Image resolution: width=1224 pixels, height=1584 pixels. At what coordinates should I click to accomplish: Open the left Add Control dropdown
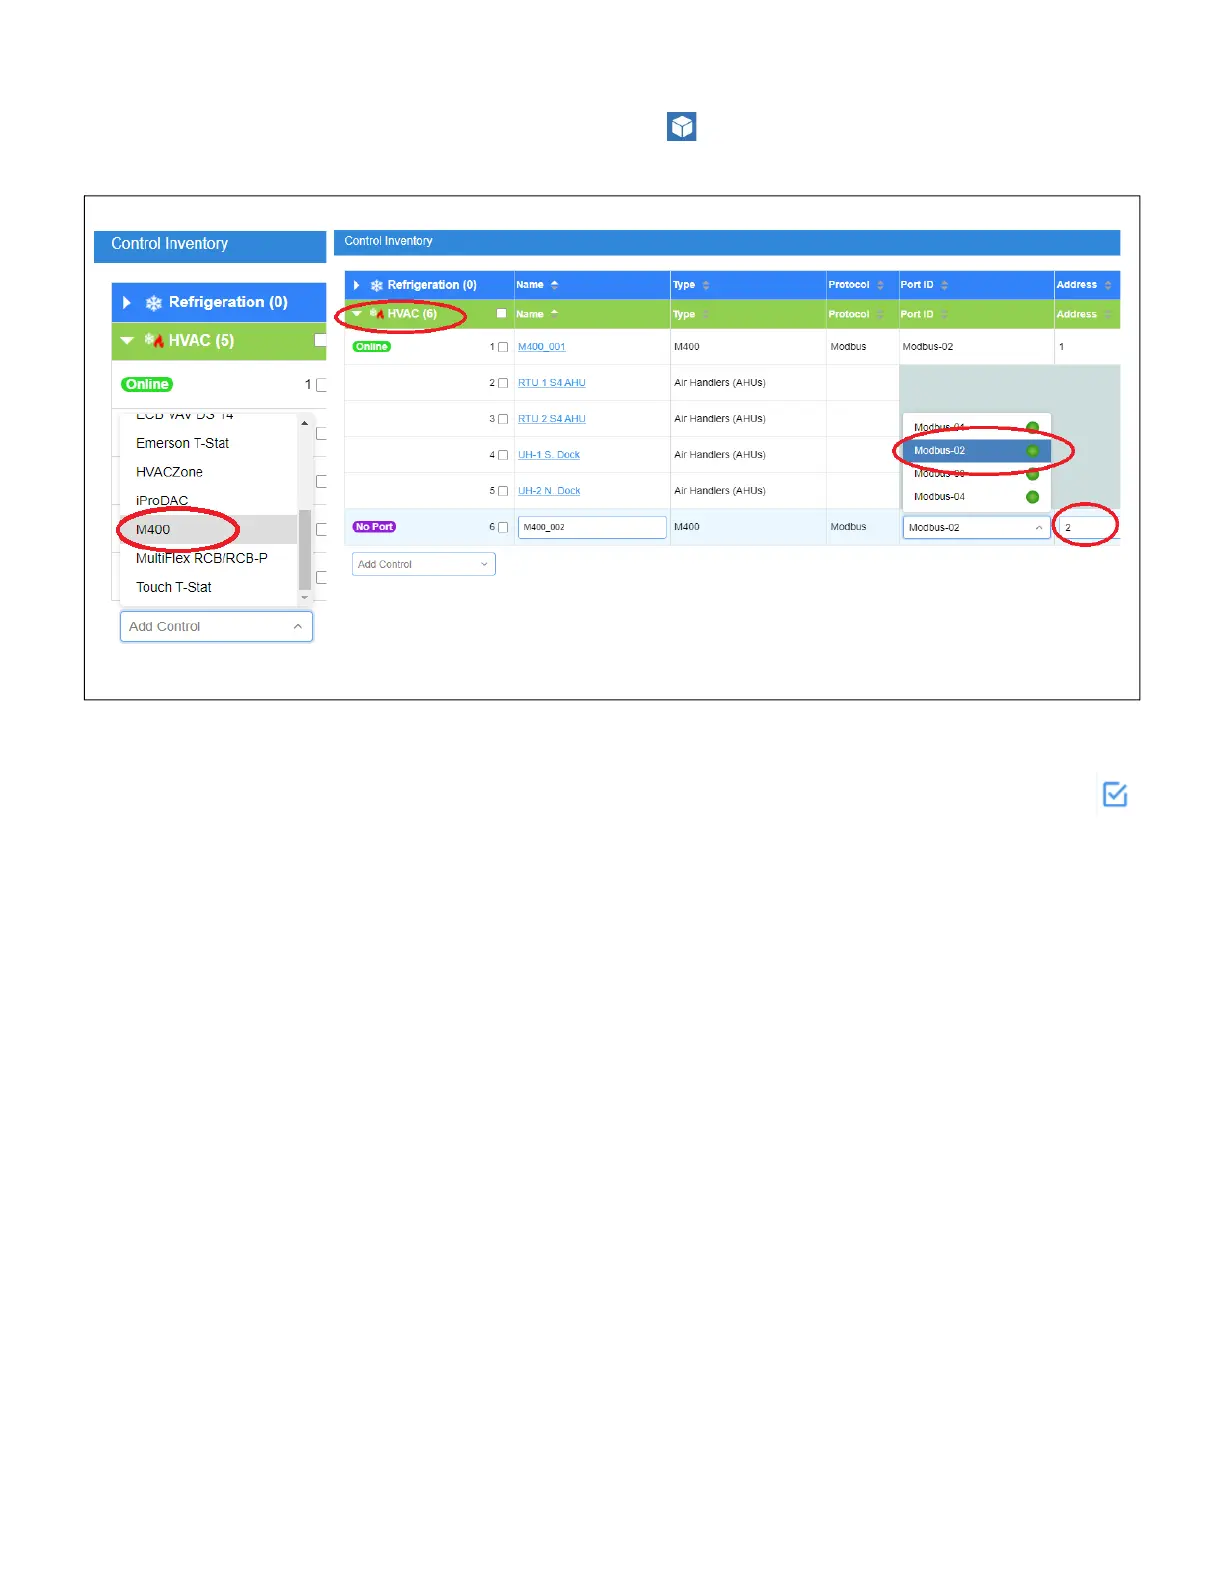tap(216, 626)
